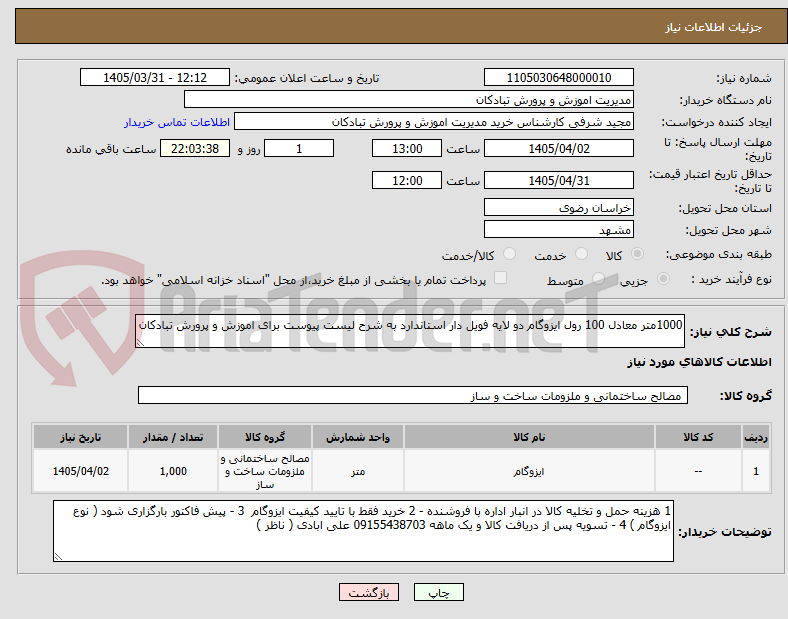
Task: Open اطلاعات تماس خریدار link
Action: [x=177, y=122]
